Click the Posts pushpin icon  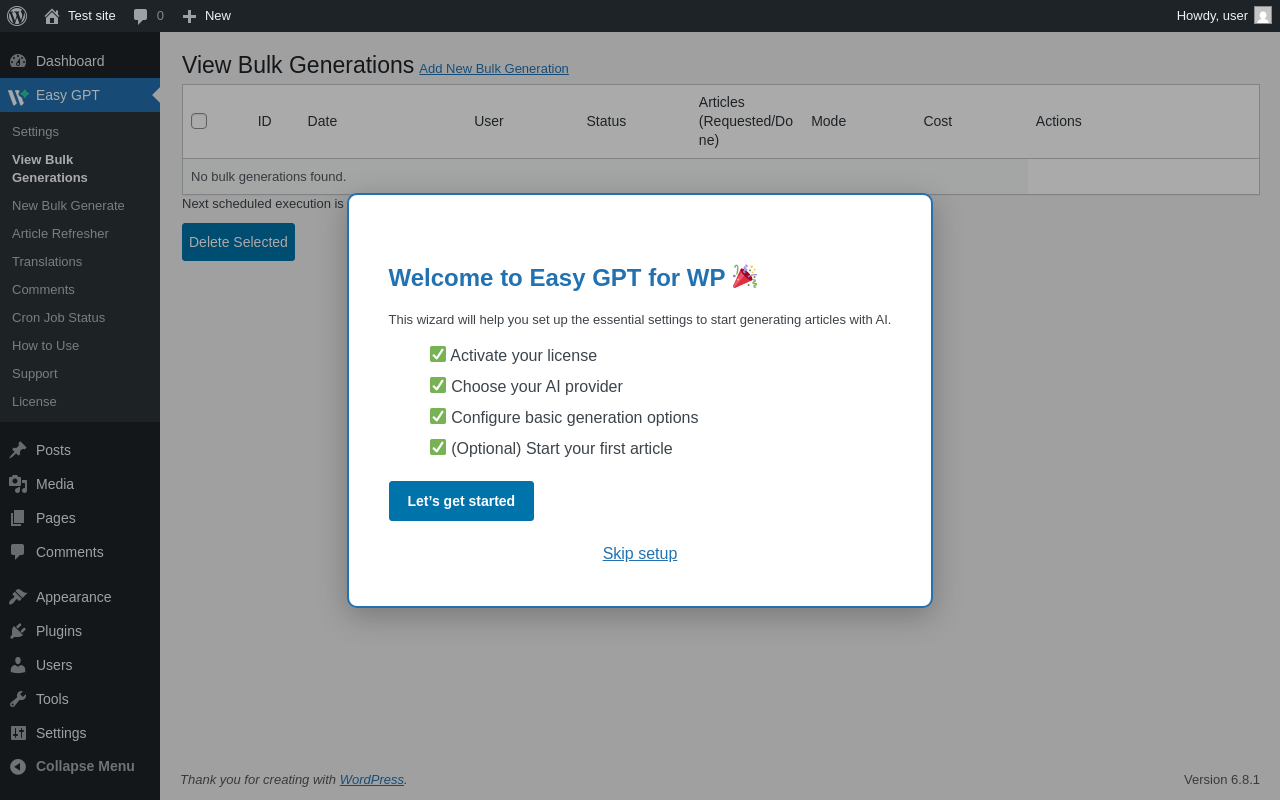(x=18, y=450)
